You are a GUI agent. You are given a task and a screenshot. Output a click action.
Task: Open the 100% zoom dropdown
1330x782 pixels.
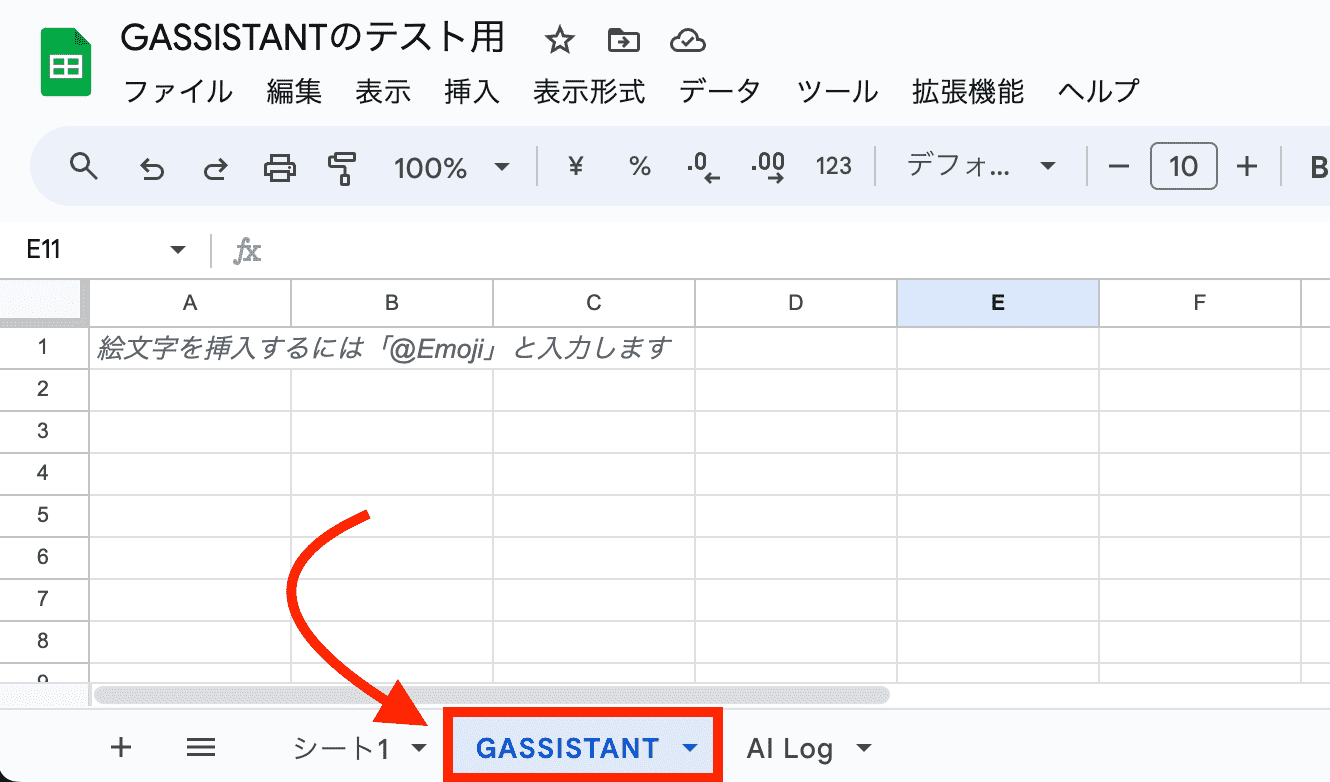(452, 167)
